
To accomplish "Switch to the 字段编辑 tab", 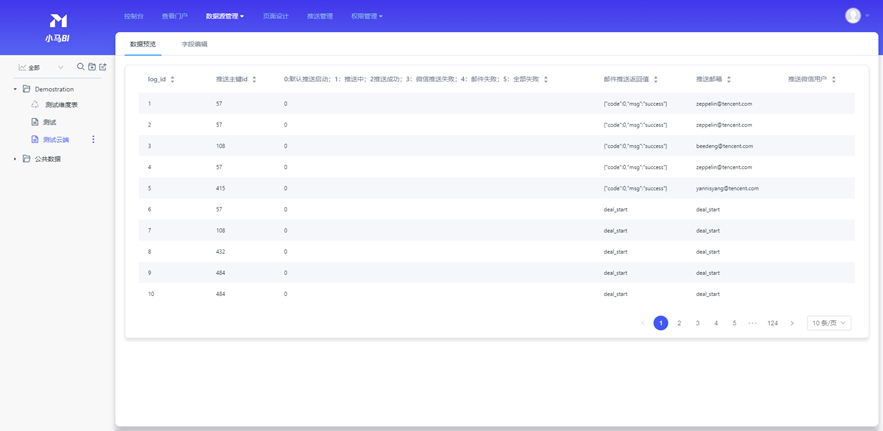I will point(194,45).
